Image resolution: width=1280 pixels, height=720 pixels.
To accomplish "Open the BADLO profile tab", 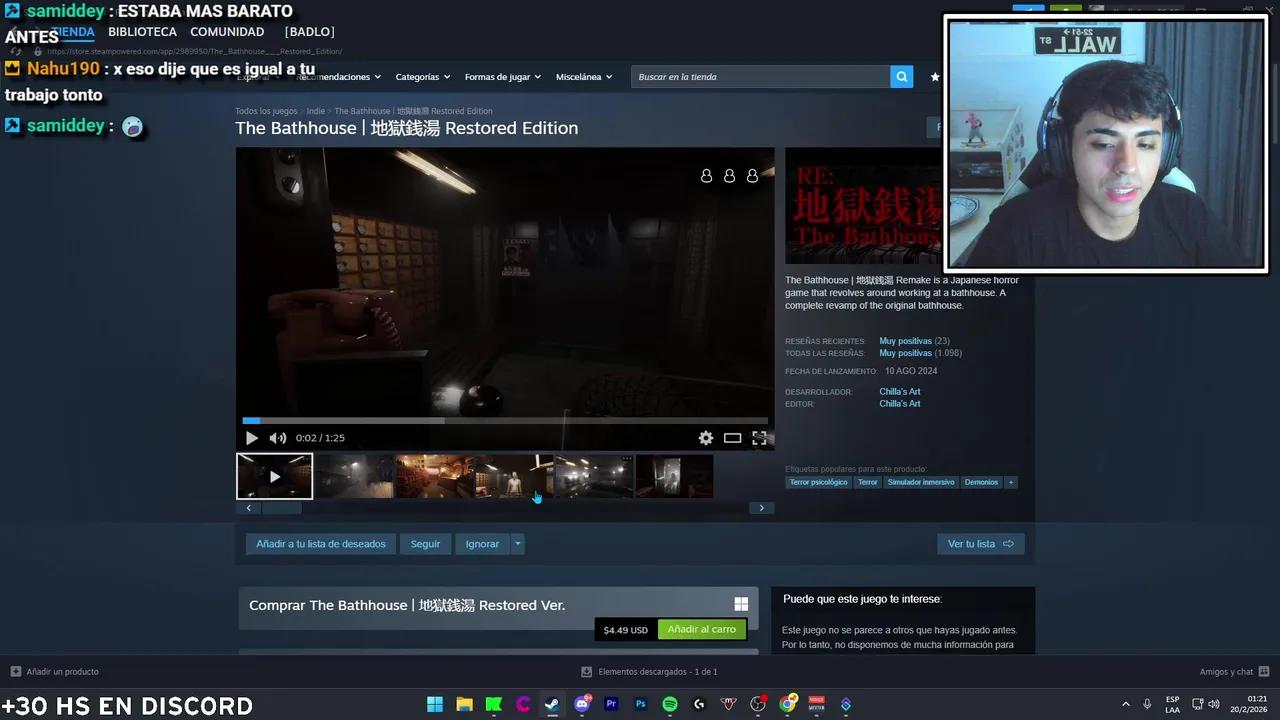I will point(309,32).
